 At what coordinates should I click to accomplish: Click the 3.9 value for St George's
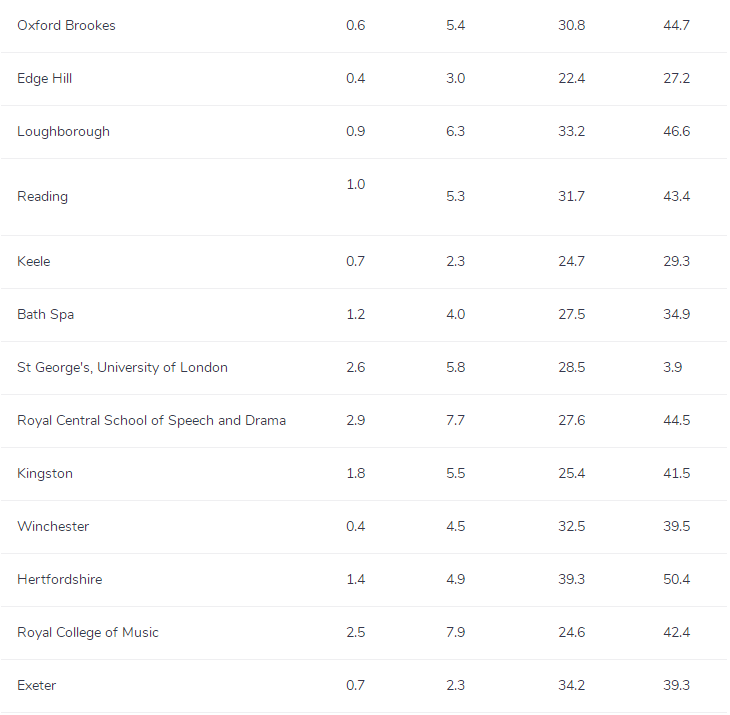(x=672, y=367)
